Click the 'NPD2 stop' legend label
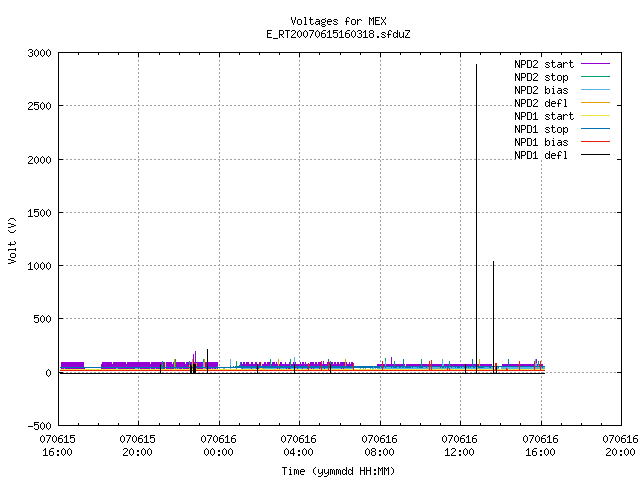640x480 pixels. coord(541,77)
